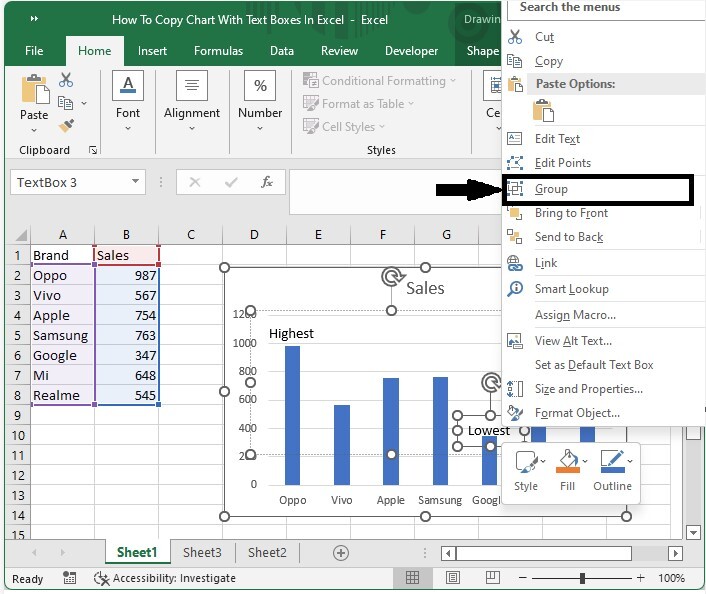Expand the Alignment group dropdown
706x594 pixels.
pos(192,98)
